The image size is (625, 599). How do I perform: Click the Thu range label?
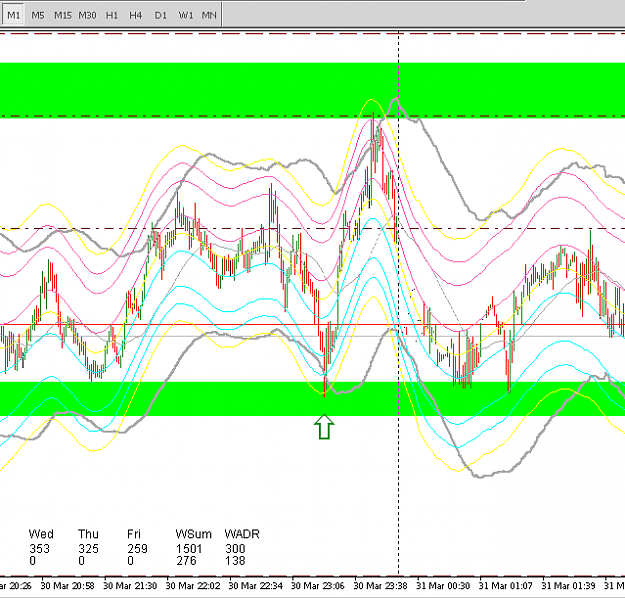pyautogui.click(x=88, y=534)
